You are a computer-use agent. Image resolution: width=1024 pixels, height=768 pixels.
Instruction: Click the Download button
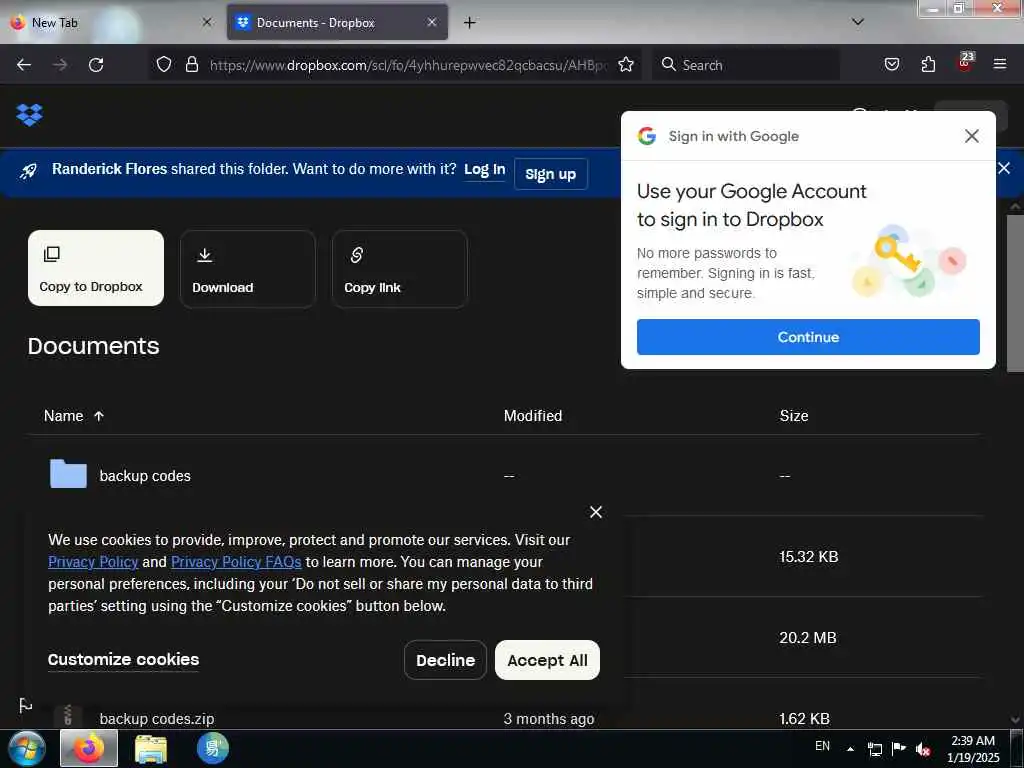pos(248,268)
